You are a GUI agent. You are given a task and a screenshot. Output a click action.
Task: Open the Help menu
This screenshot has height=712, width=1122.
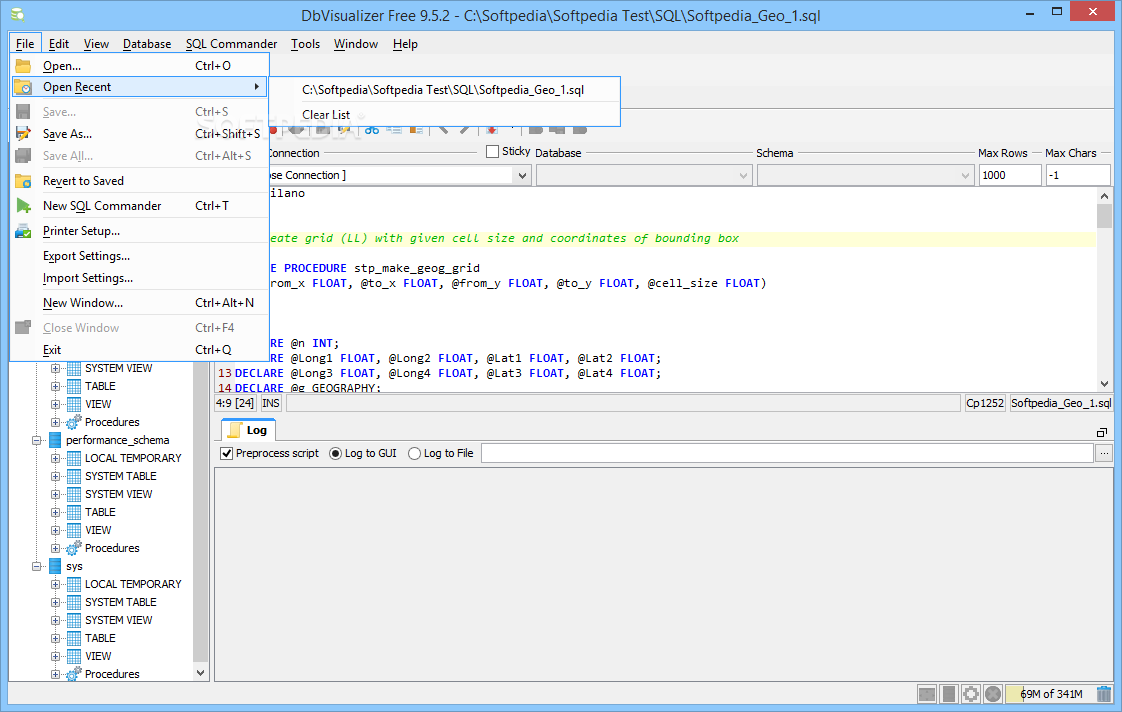click(x=405, y=44)
